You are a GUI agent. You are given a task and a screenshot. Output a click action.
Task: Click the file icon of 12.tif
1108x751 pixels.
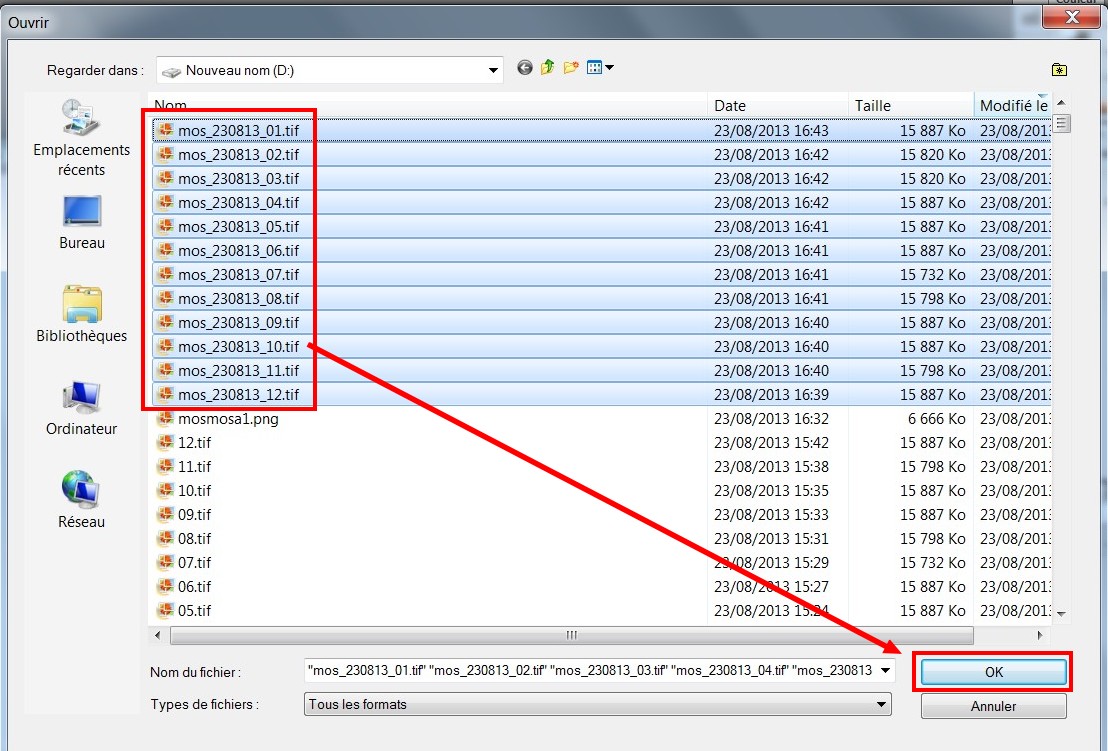[x=165, y=442]
